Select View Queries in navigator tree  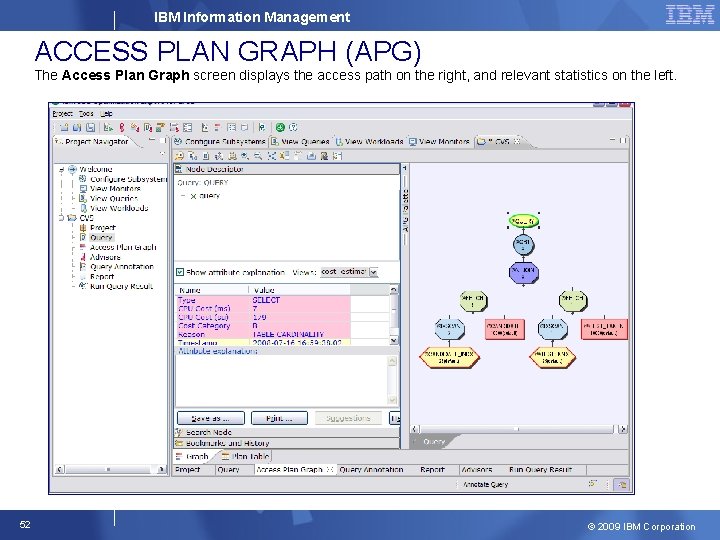coord(109,198)
